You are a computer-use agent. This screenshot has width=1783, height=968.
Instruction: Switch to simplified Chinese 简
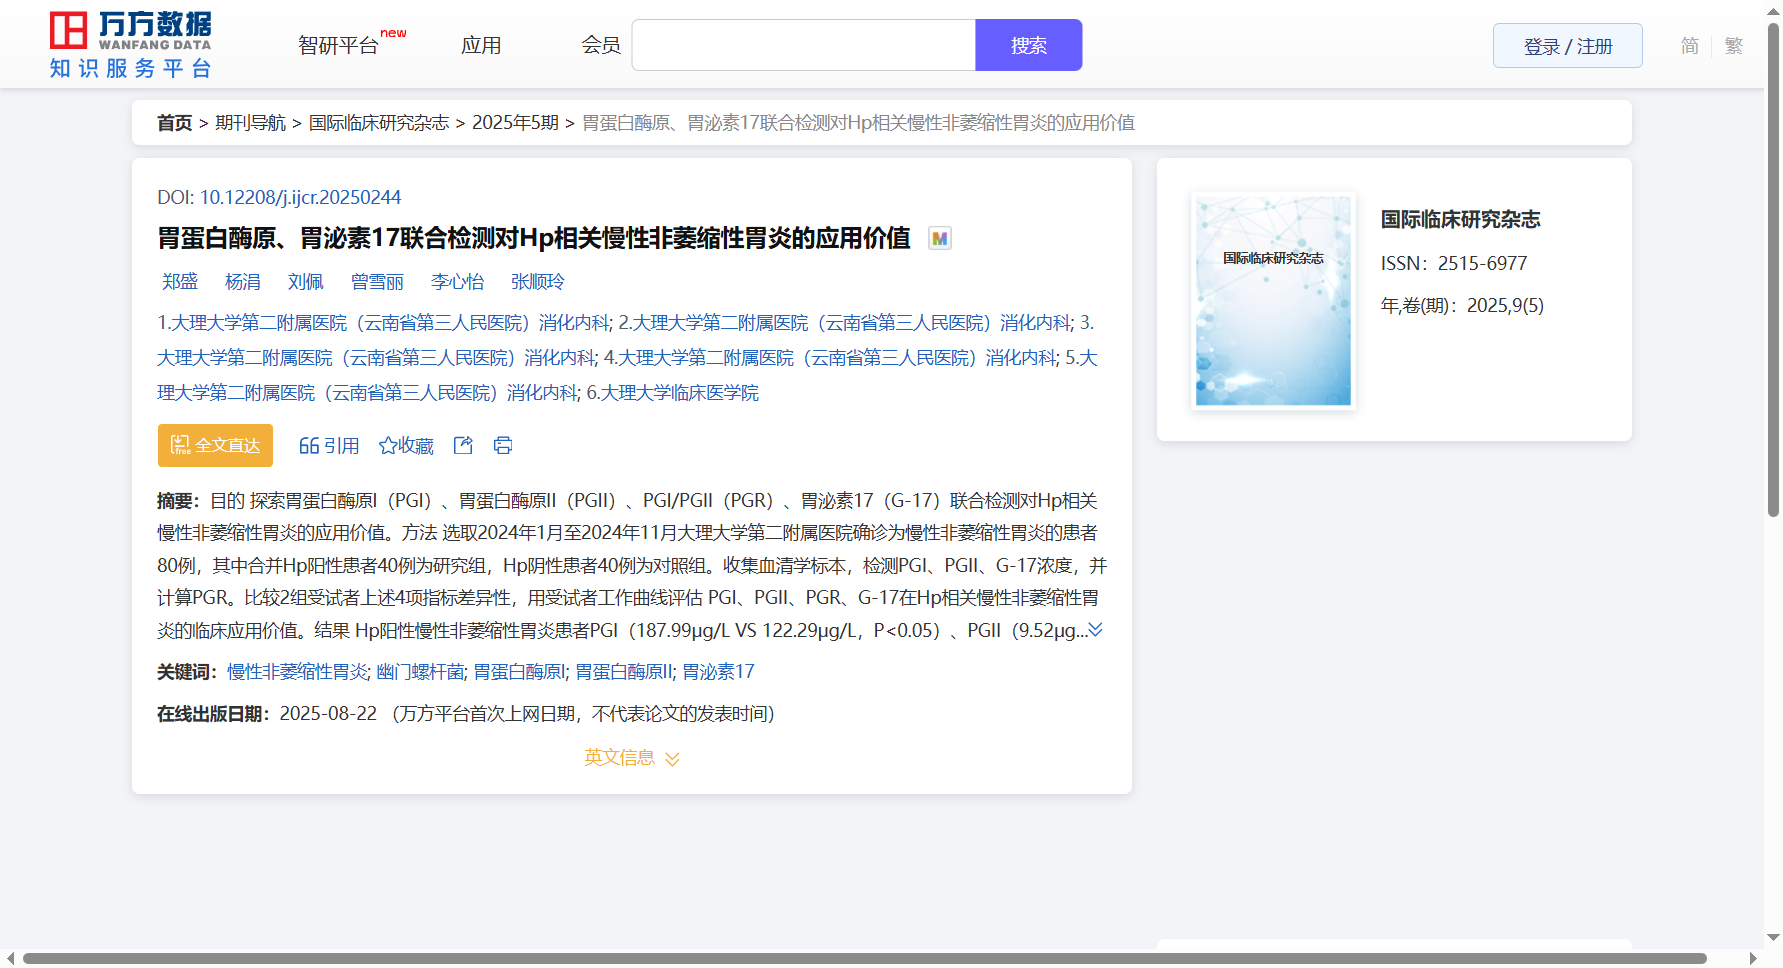(x=1689, y=46)
